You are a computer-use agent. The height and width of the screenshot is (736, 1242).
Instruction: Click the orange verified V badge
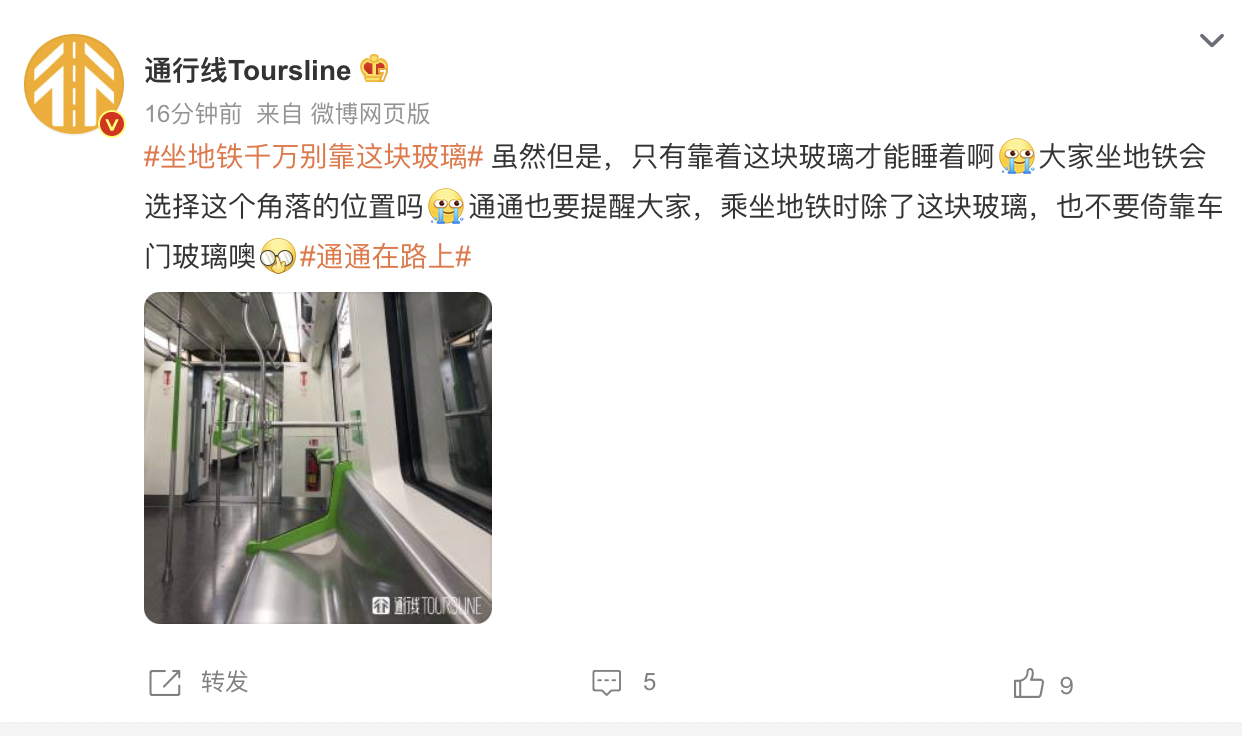[x=111, y=123]
